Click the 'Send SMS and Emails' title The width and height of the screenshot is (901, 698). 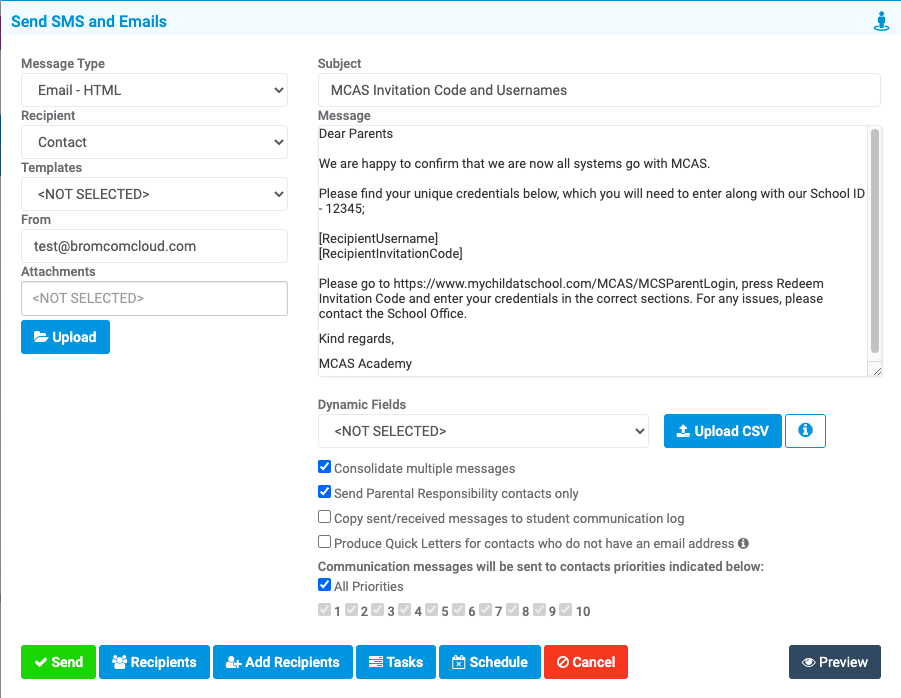coord(89,22)
